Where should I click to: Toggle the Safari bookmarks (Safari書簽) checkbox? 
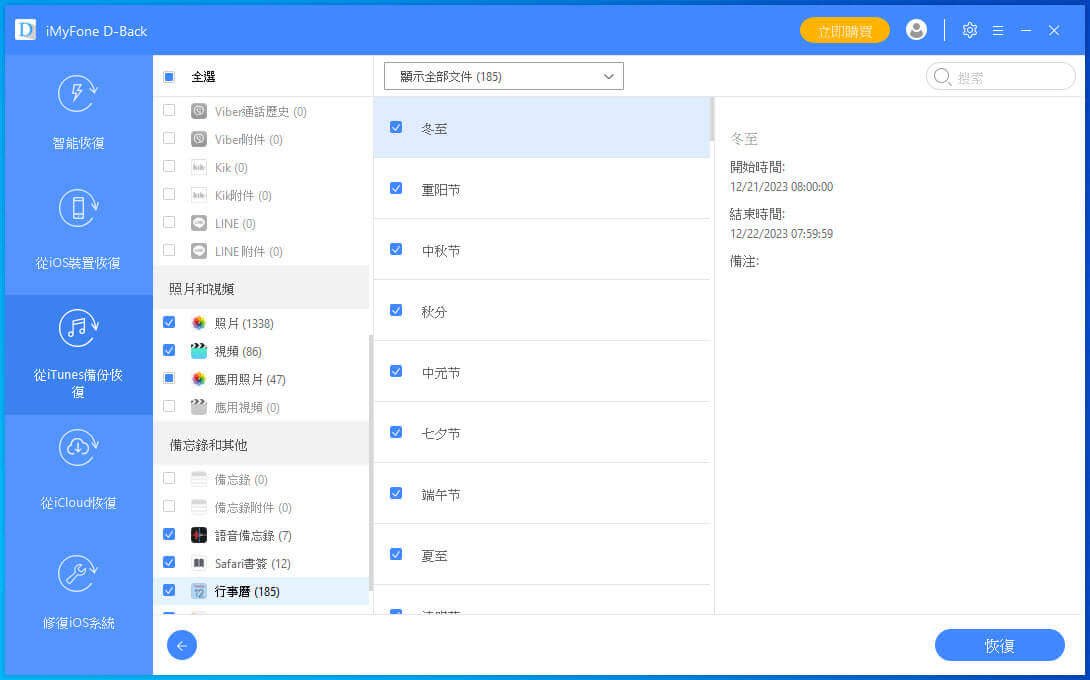[169, 563]
